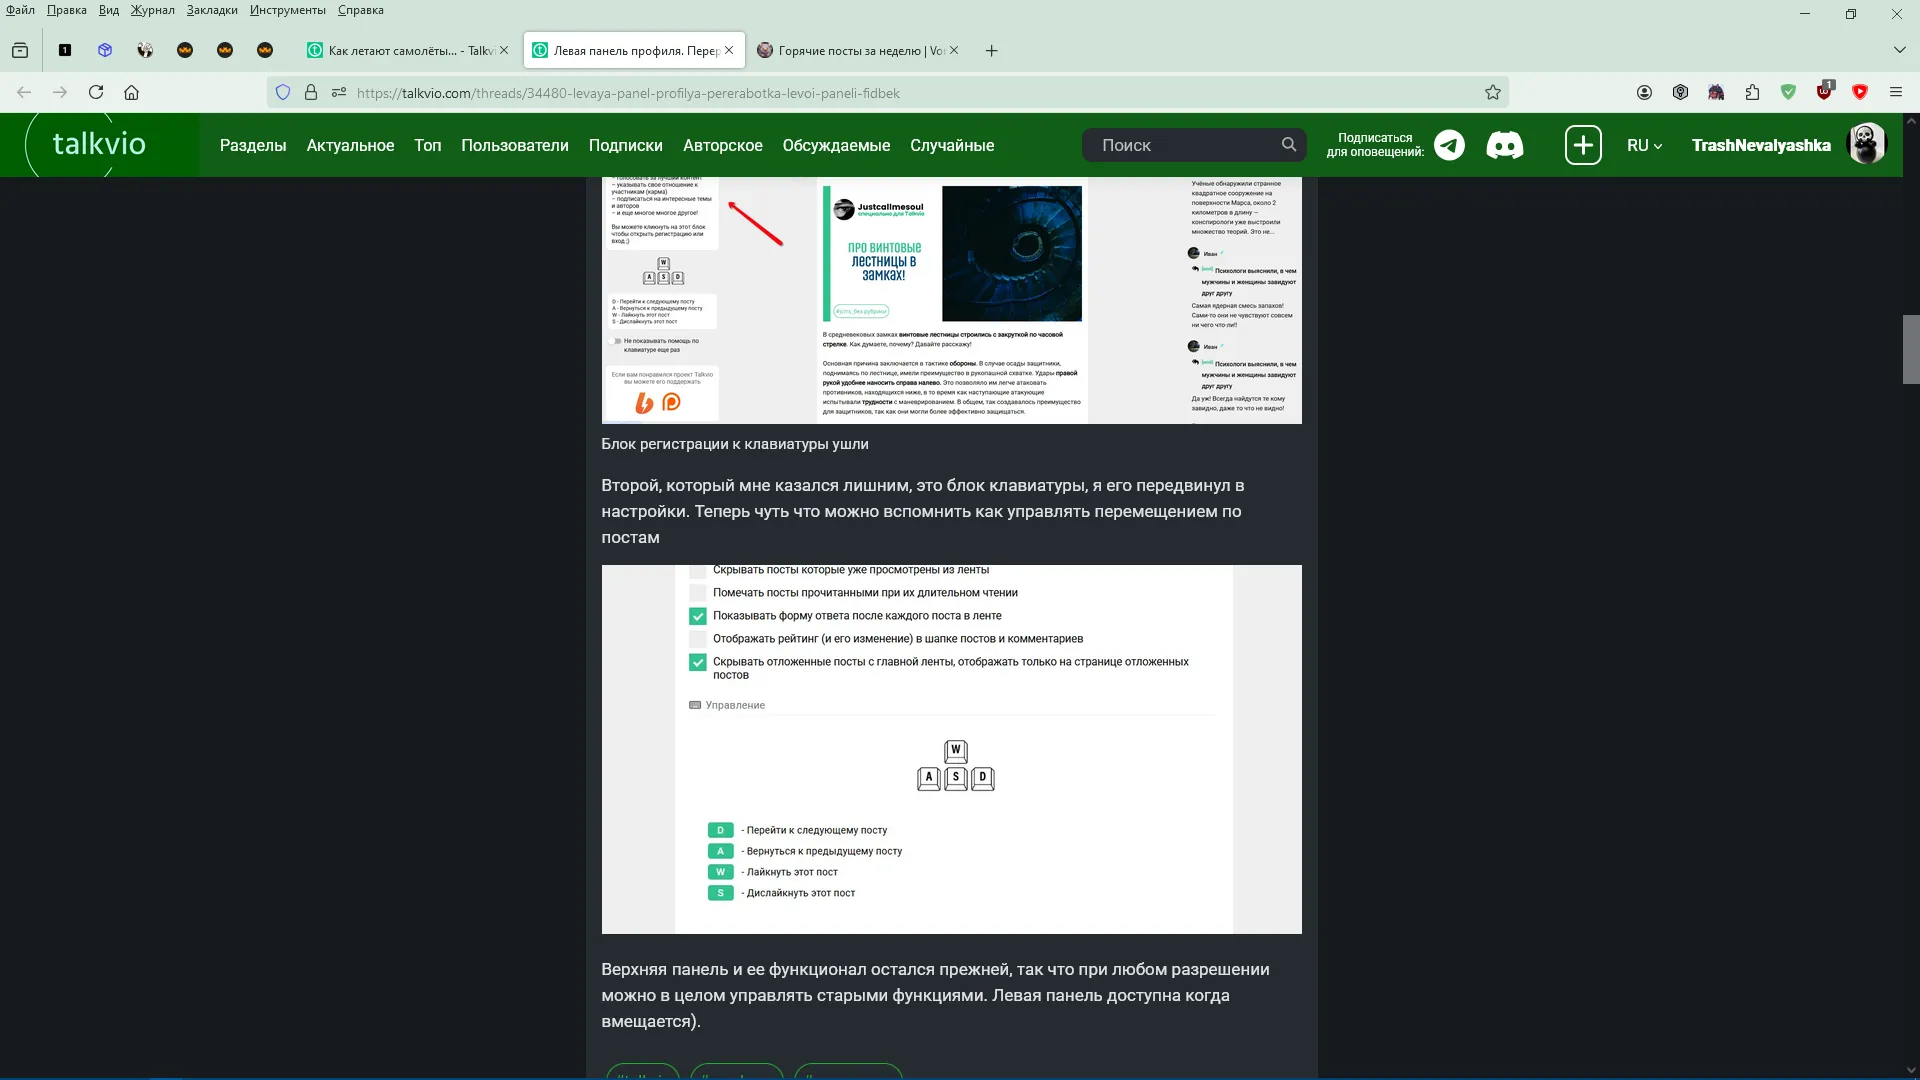
Task: Open the Discord notification icon
Action: pos(1505,146)
